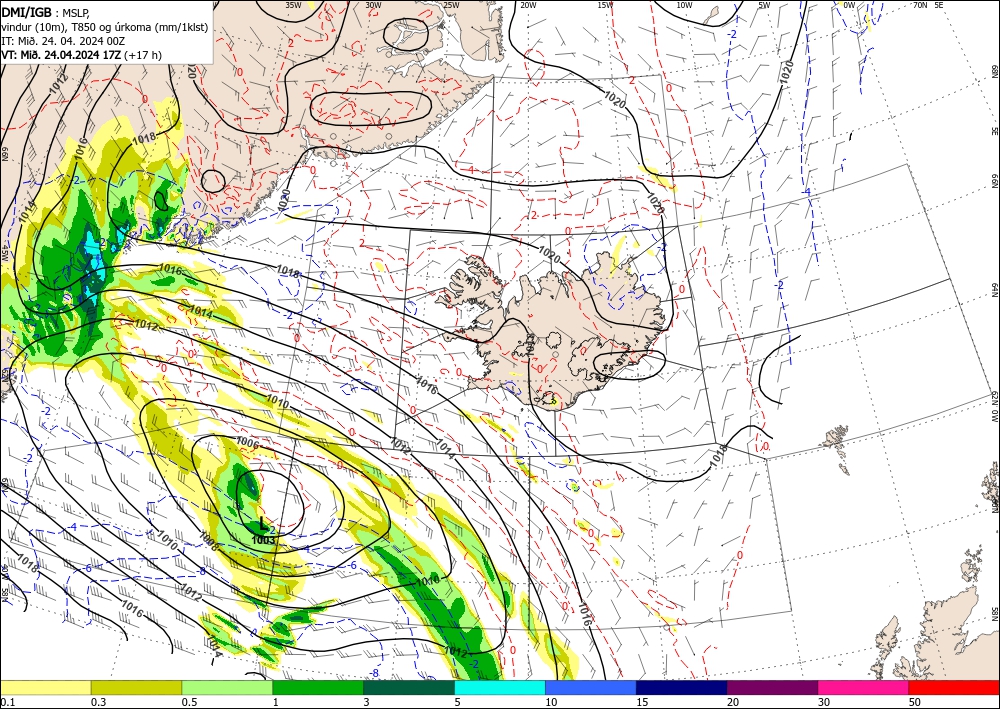The width and height of the screenshot is (1000, 709).
Task: Click the dark green 3–5 legend swatch
Action: coord(409,687)
